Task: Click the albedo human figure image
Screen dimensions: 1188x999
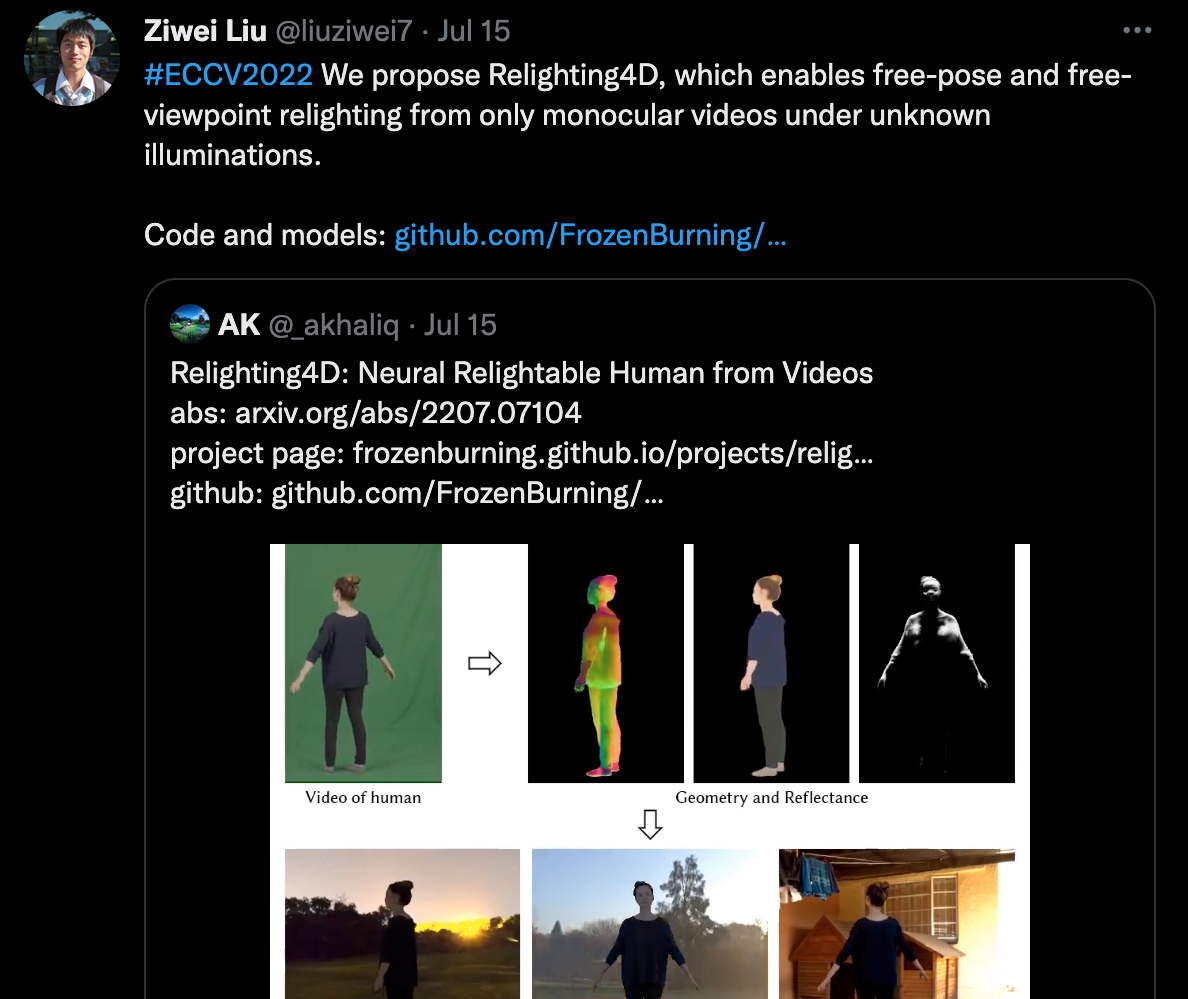Action: pos(771,663)
